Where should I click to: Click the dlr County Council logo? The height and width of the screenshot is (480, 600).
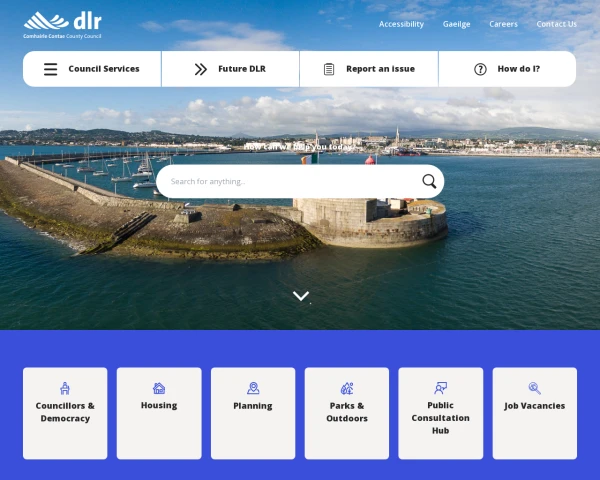click(62, 24)
